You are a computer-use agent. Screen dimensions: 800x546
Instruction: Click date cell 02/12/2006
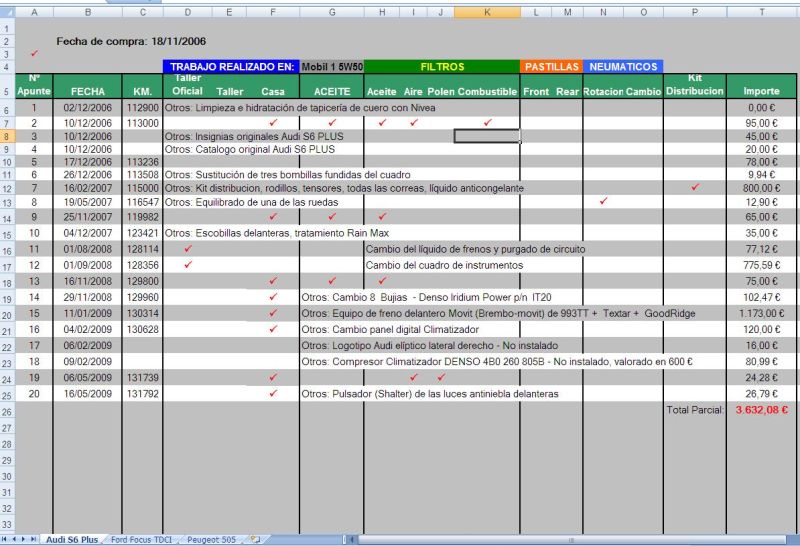coord(87,108)
